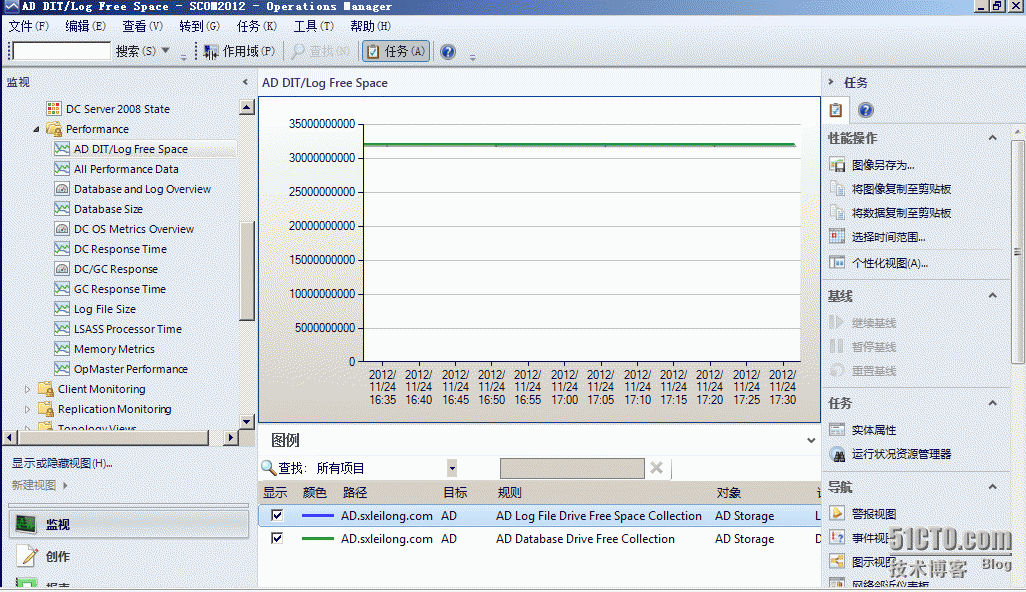Open the 查看 (V) menu
The width and height of the screenshot is (1026, 592).
tap(143, 26)
